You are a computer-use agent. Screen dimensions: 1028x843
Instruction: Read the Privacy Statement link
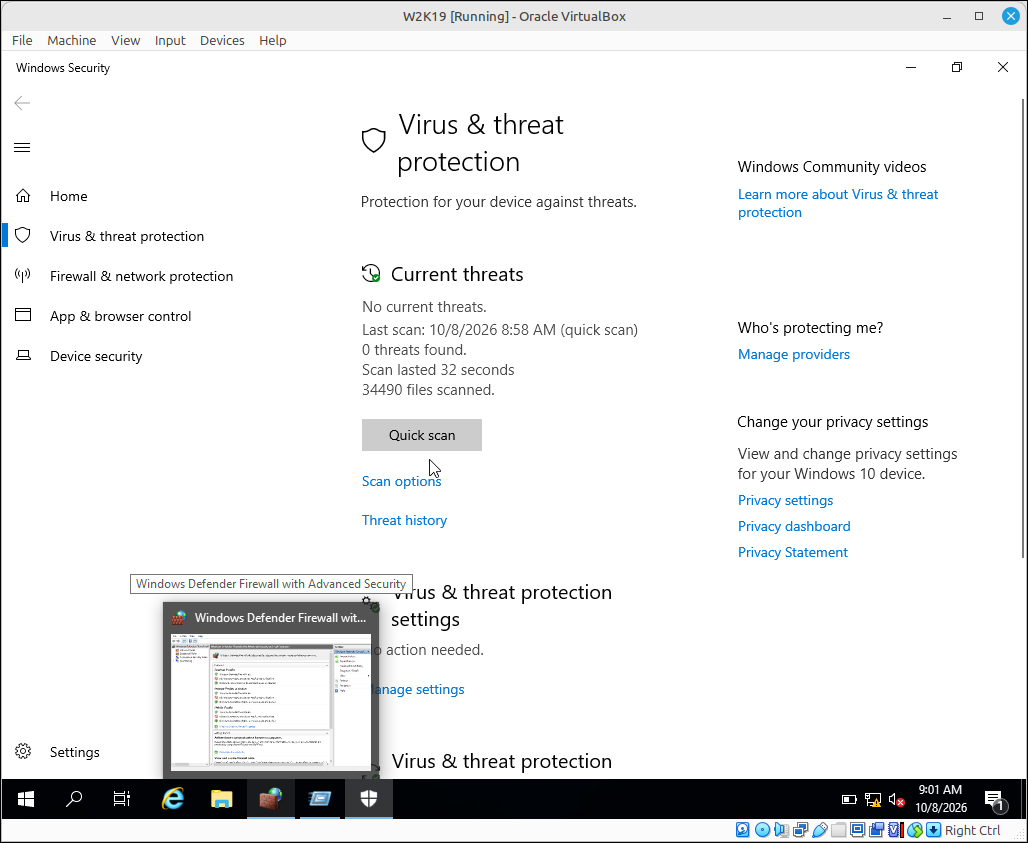(x=793, y=553)
